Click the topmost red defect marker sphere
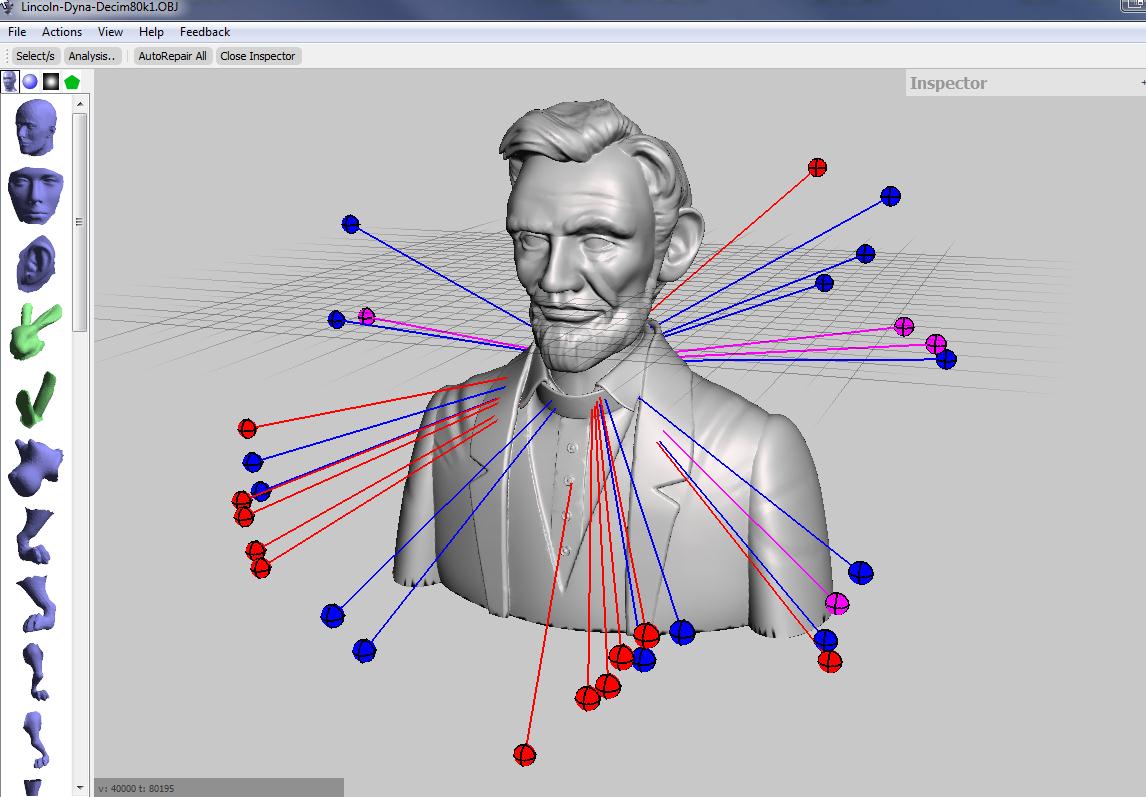 point(817,167)
